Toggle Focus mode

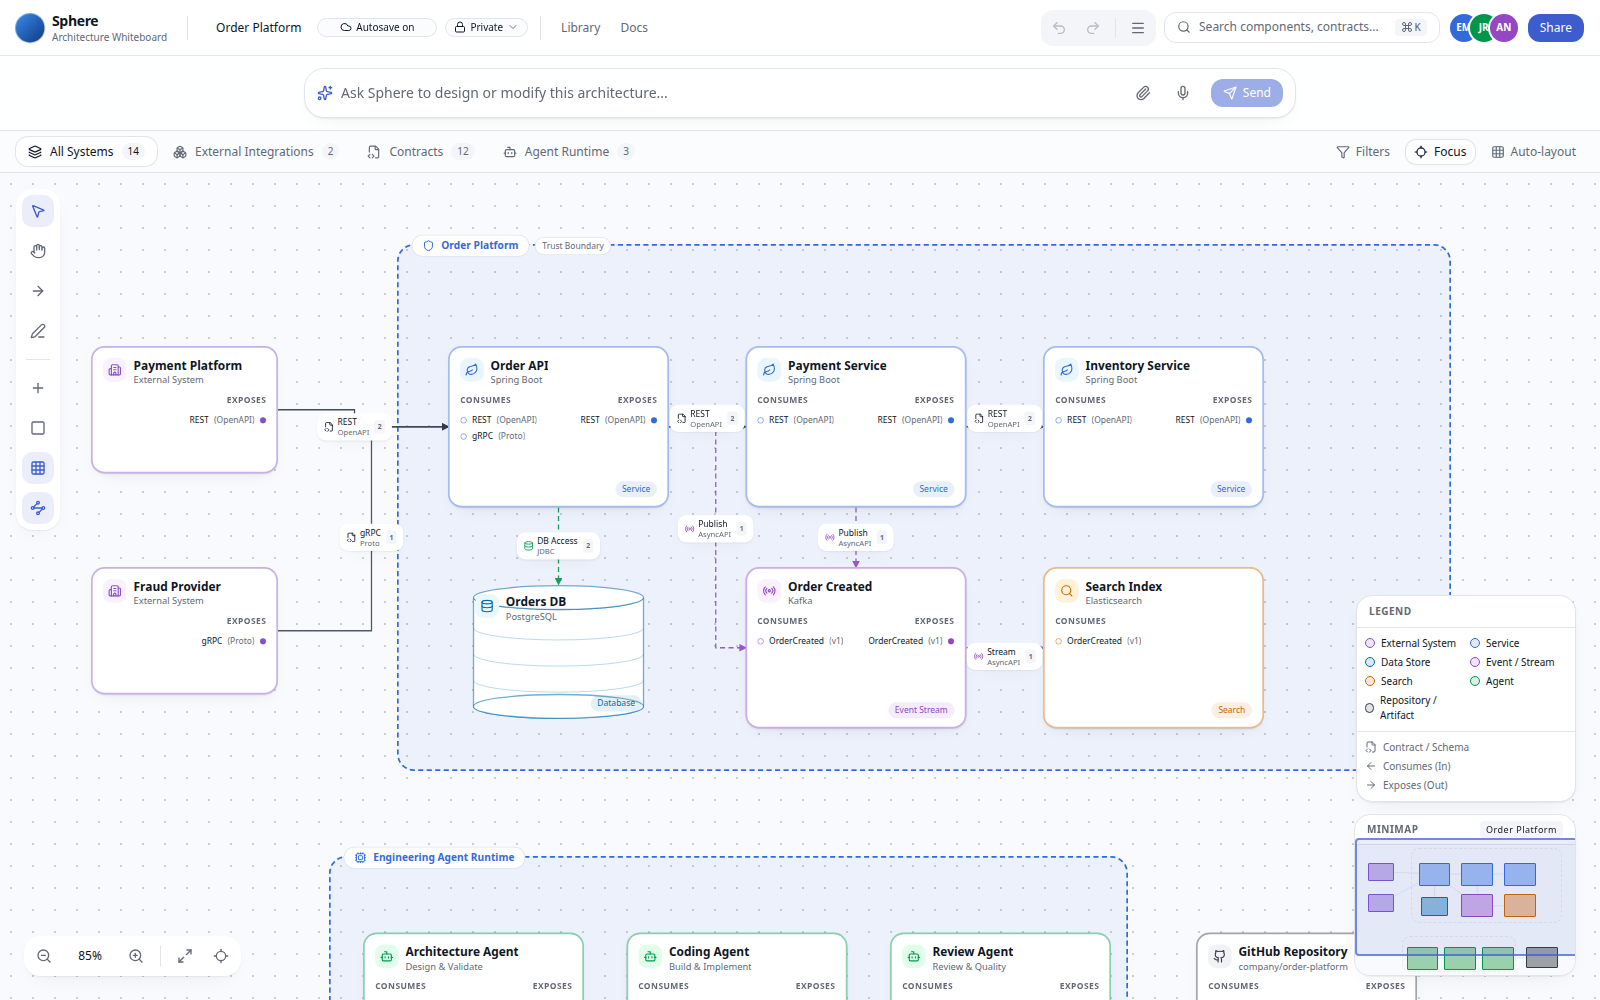1440,152
